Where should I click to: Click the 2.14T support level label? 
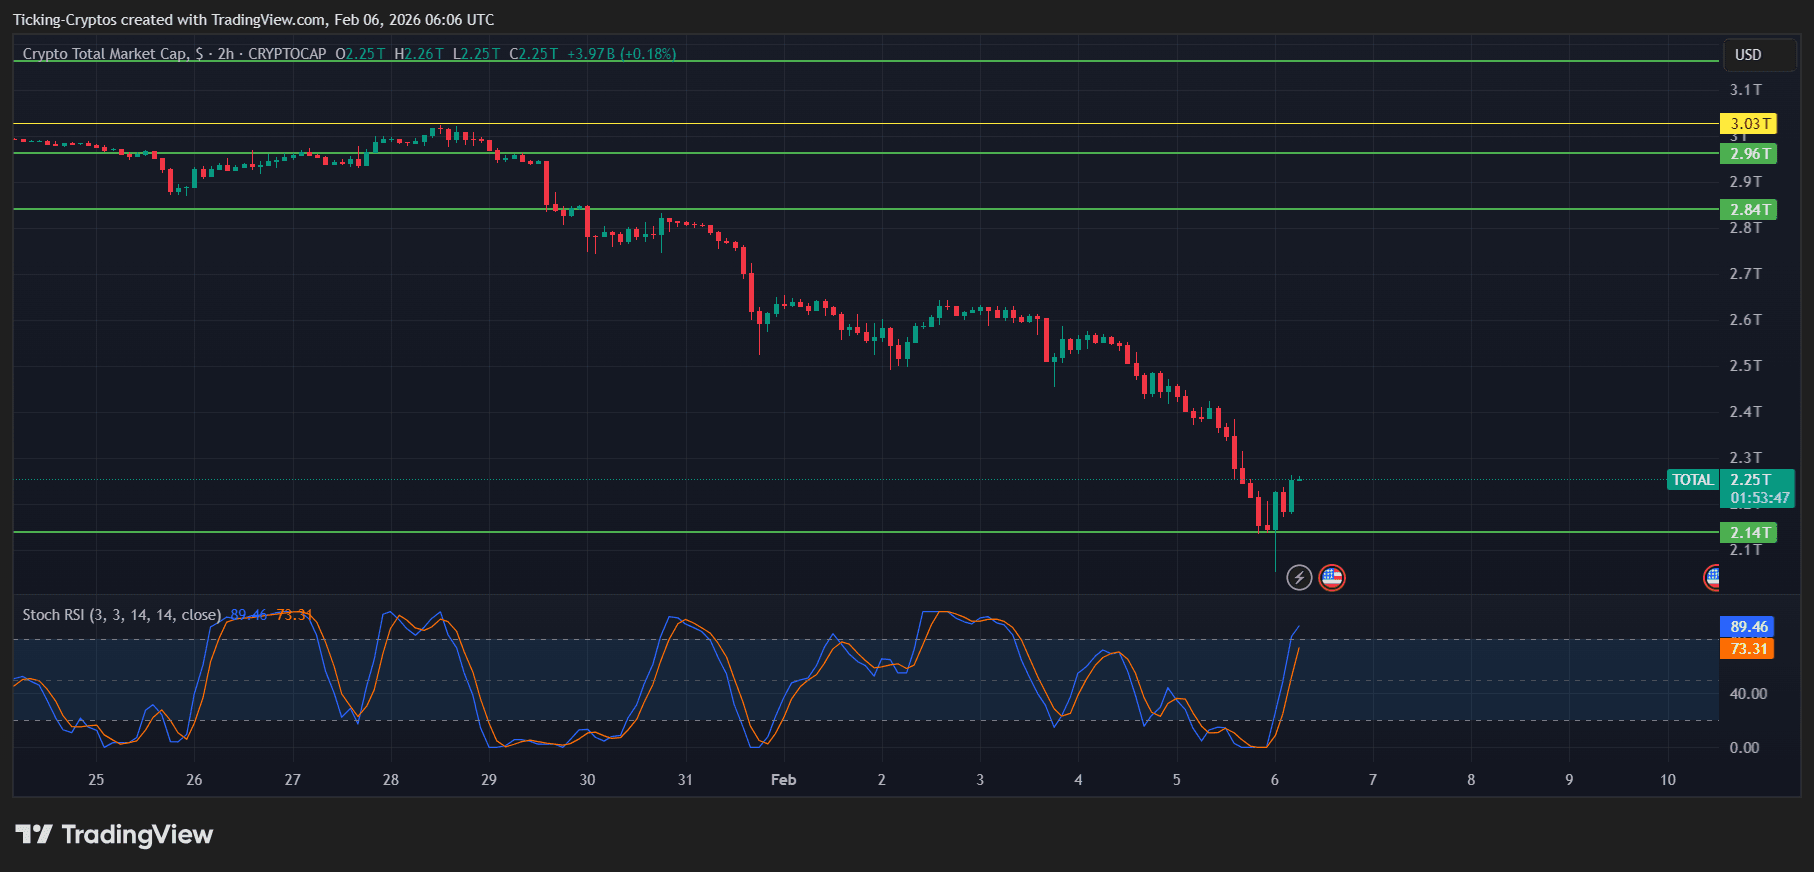1748,533
